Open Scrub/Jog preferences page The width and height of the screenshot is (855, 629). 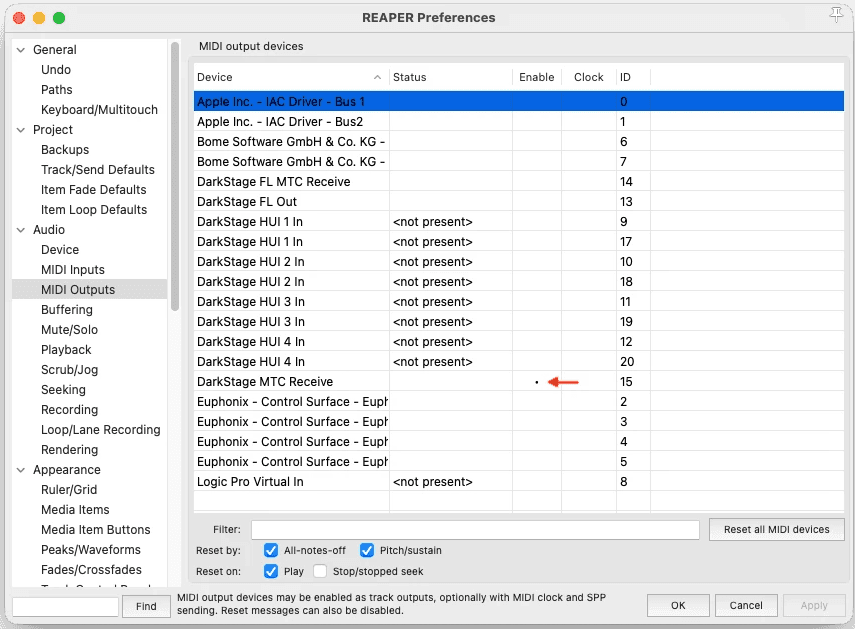pos(69,370)
